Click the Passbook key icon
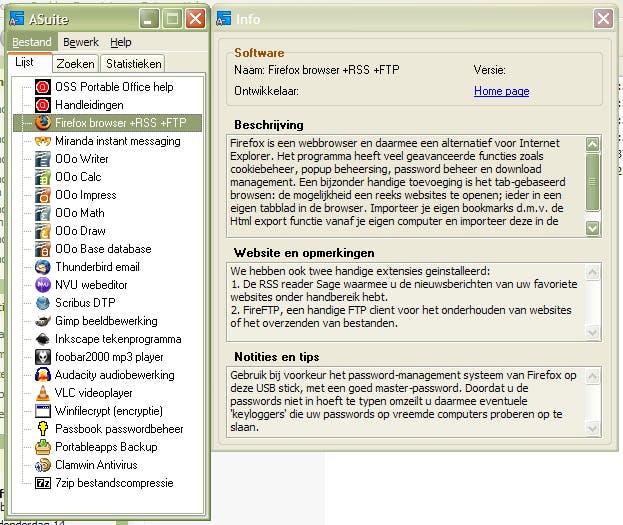Viewport: 623px width, 525px height. pos(43,429)
